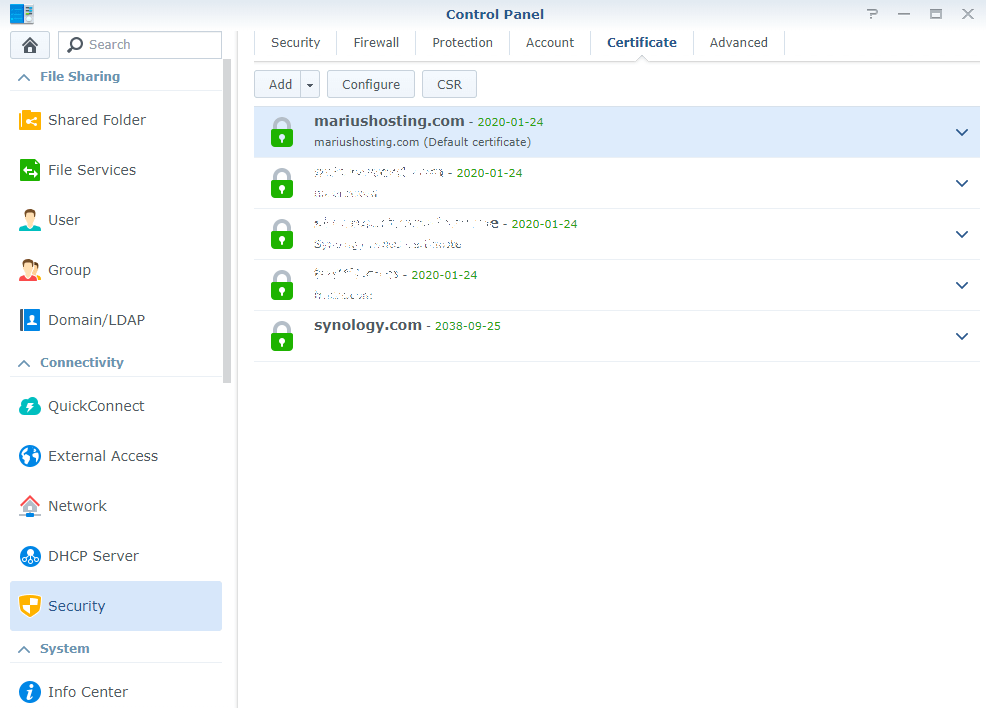The height and width of the screenshot is (708, 986).
Task: Click the Default certificate description text
Action: (422, 142)
